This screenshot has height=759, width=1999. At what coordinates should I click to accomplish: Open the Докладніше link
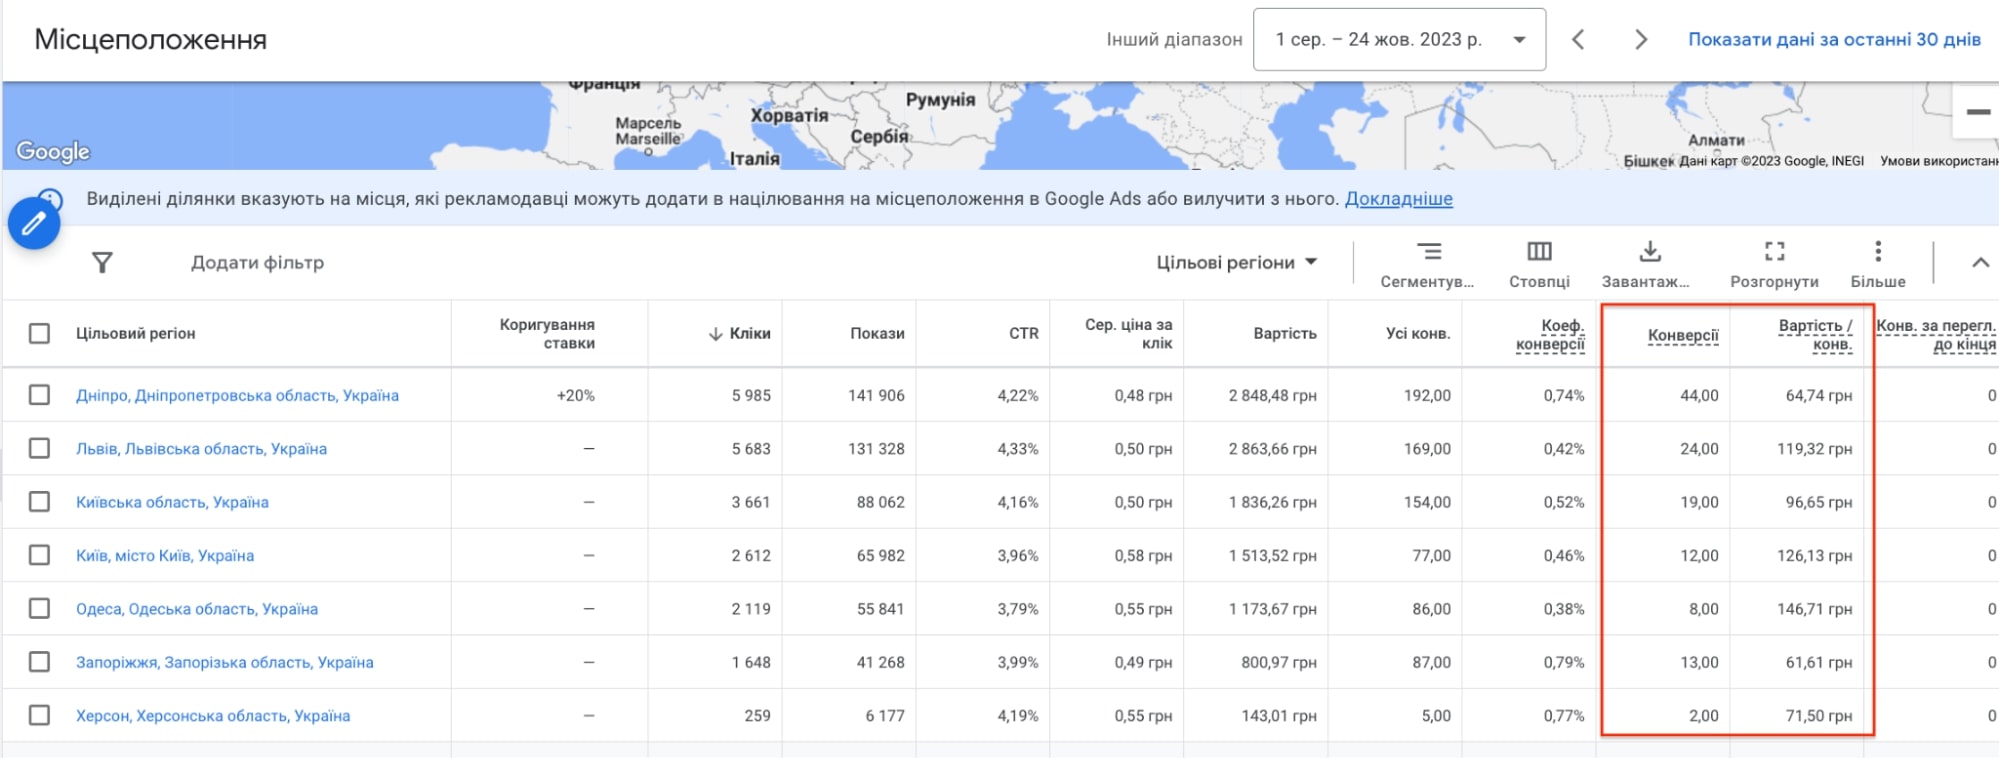1398,199
